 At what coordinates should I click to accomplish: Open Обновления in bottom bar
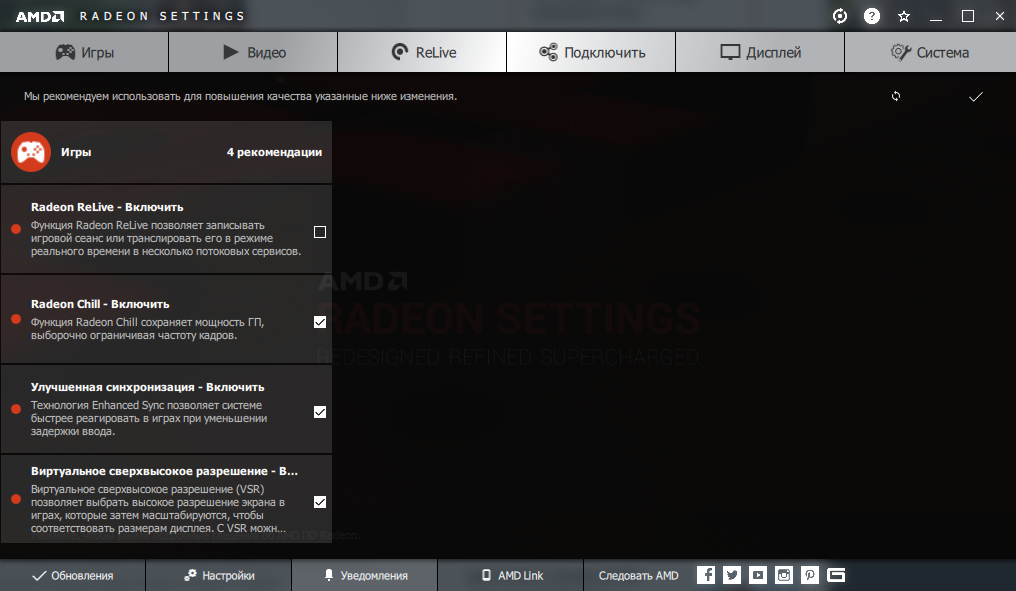[x=73, y=575]
